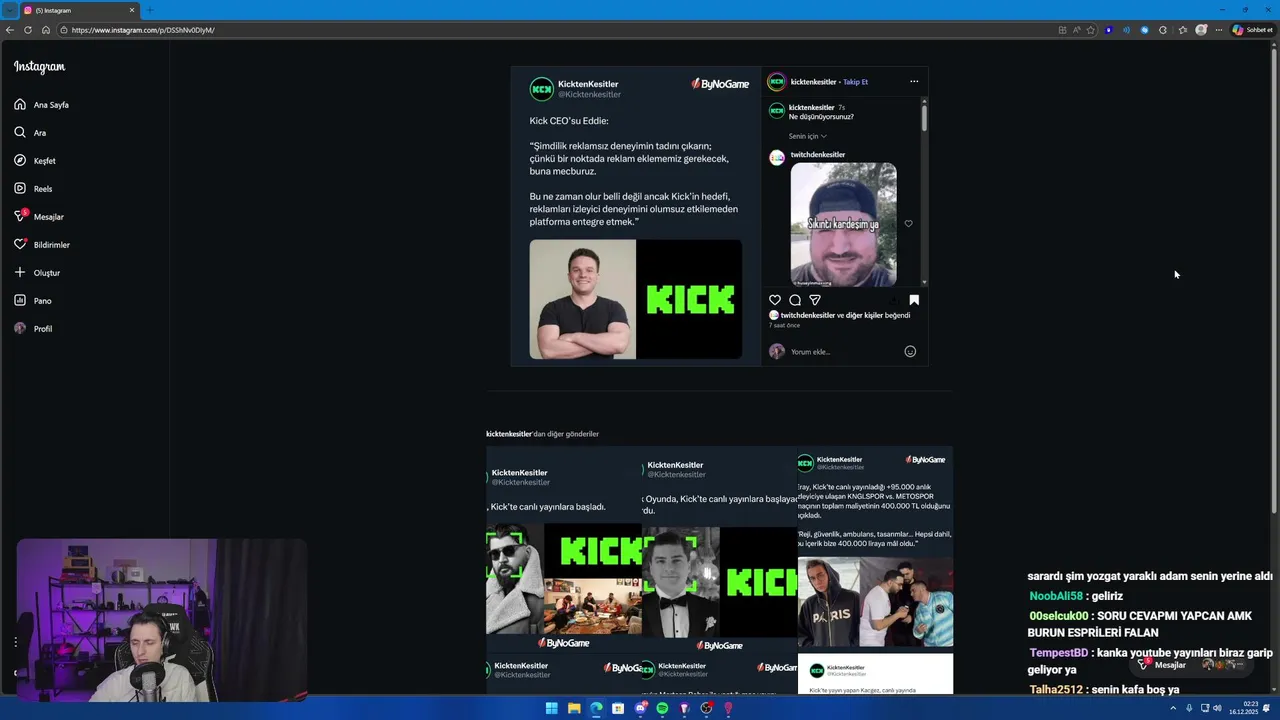
Task: Open Microsoft Store from the taskbar
Action: 618,708
